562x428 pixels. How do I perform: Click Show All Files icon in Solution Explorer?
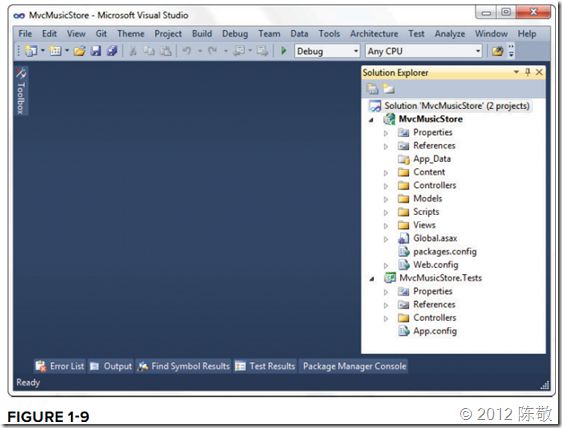tap(389, 88)
